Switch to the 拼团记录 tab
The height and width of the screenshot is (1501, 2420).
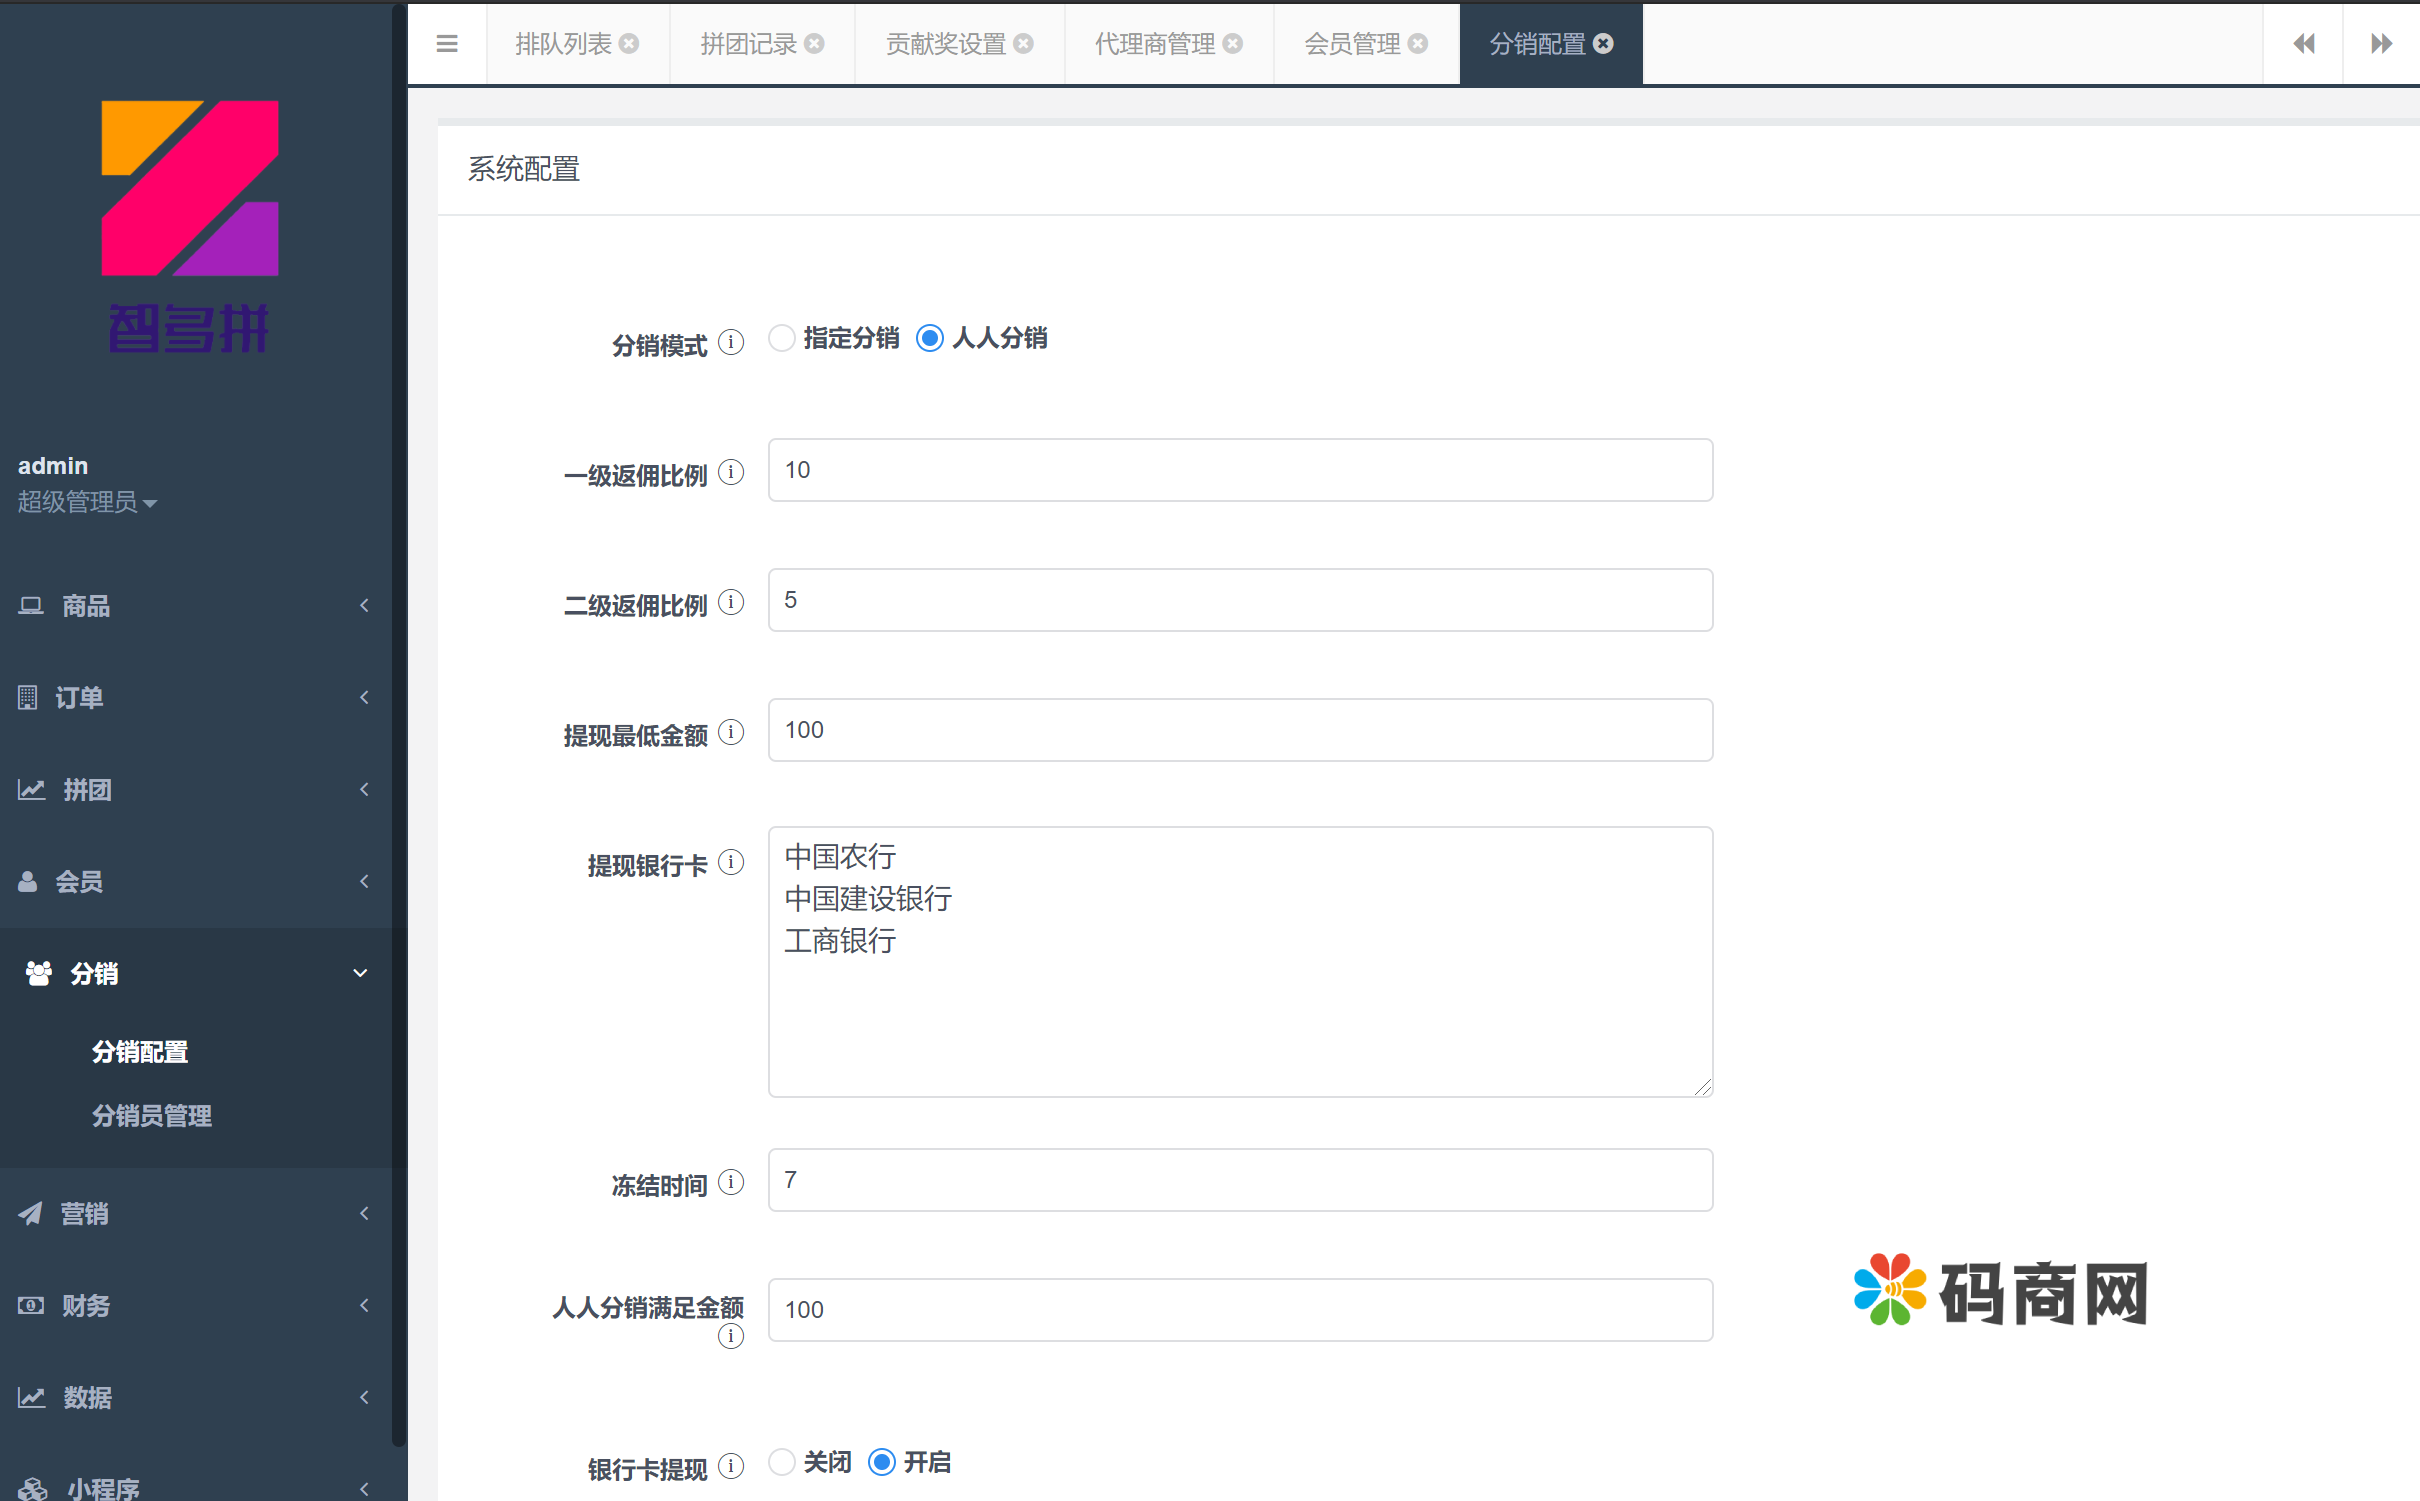(748, 44)
